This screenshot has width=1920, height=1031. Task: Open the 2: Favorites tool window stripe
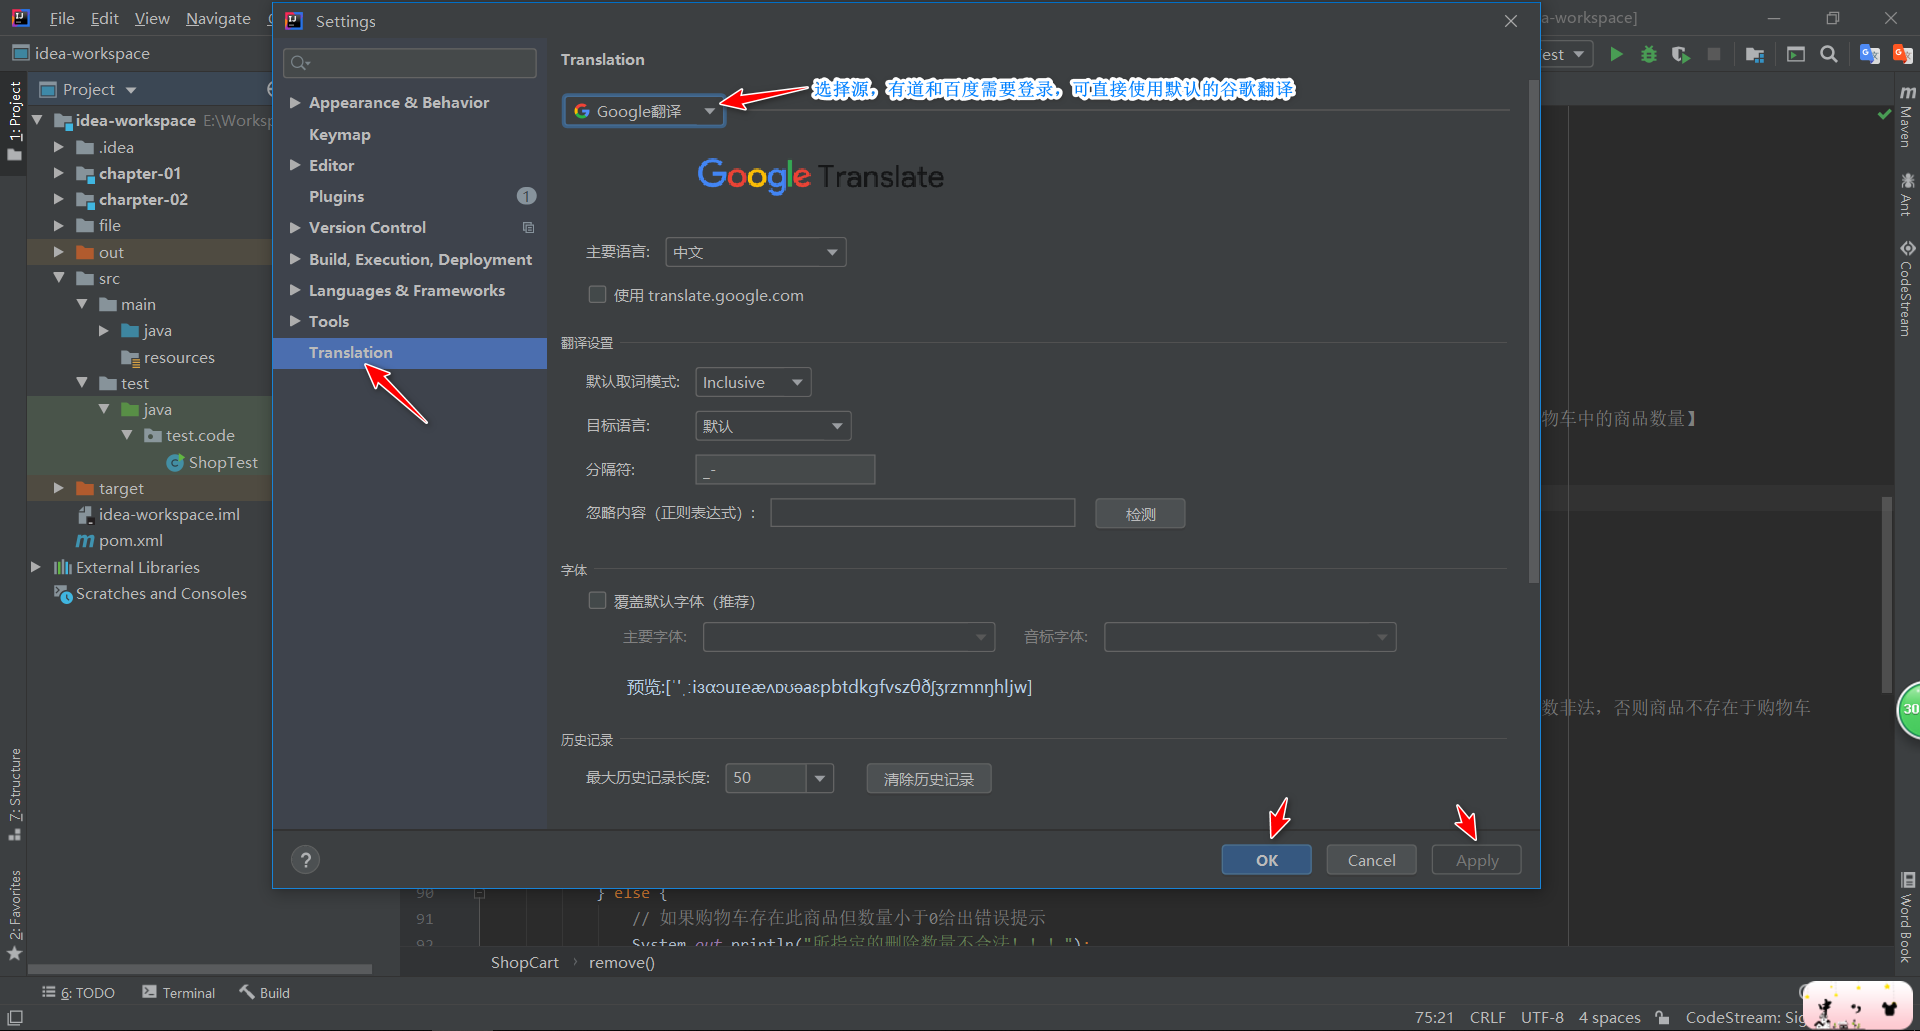point(14,915)
